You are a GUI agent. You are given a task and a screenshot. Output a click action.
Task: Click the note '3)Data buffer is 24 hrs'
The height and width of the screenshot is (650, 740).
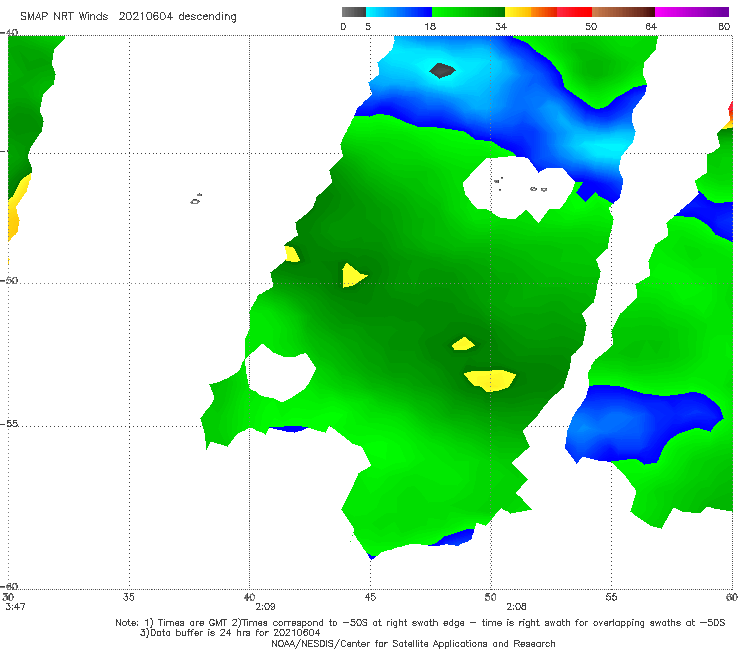coord(230,633)
